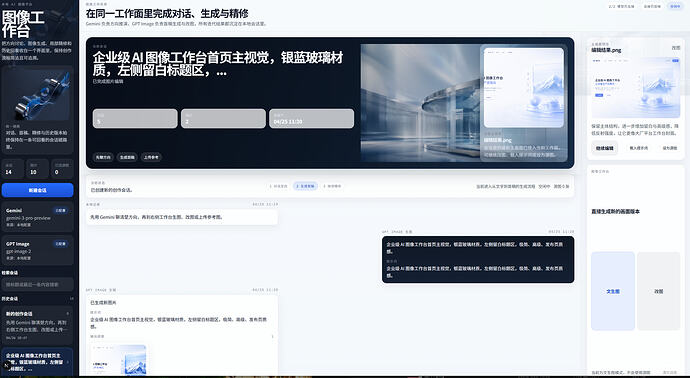
Task: Click the highlighted blue pill at top right
Action: click(x=675, y=6)
